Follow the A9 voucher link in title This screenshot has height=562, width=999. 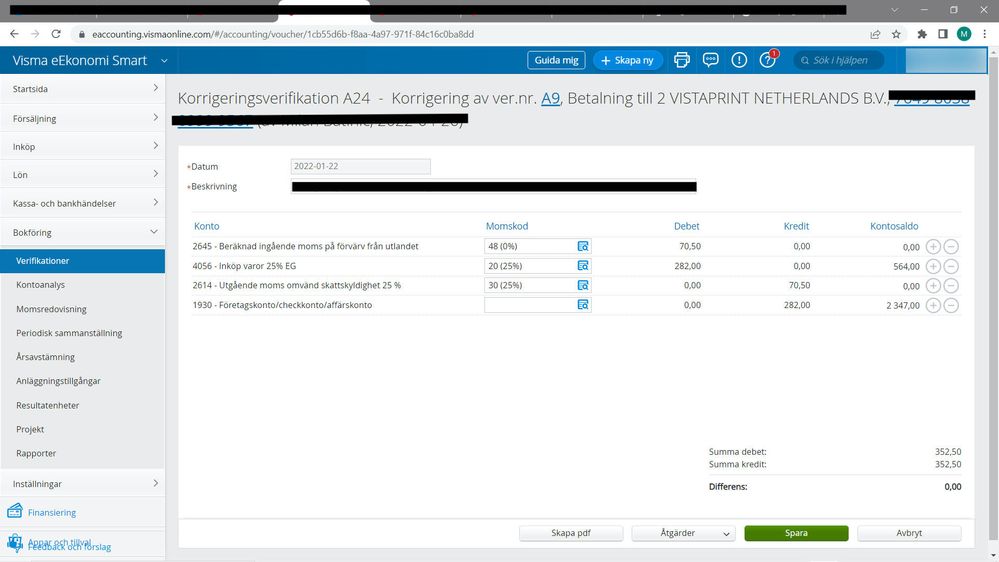coord(550,98)
